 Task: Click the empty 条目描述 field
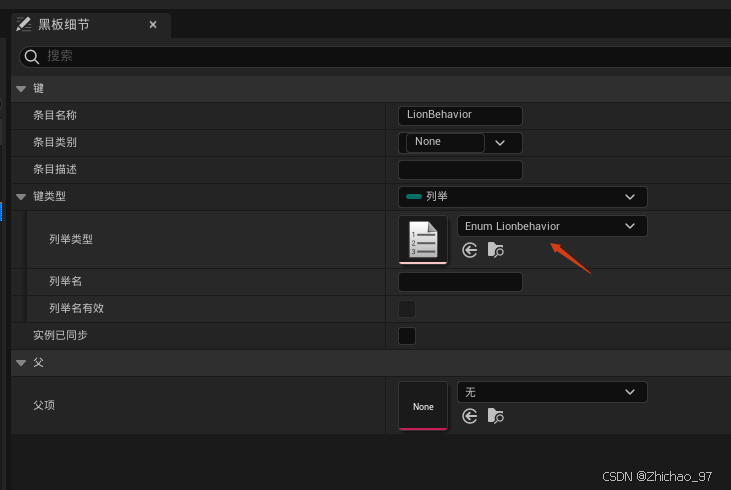point(460,170)
